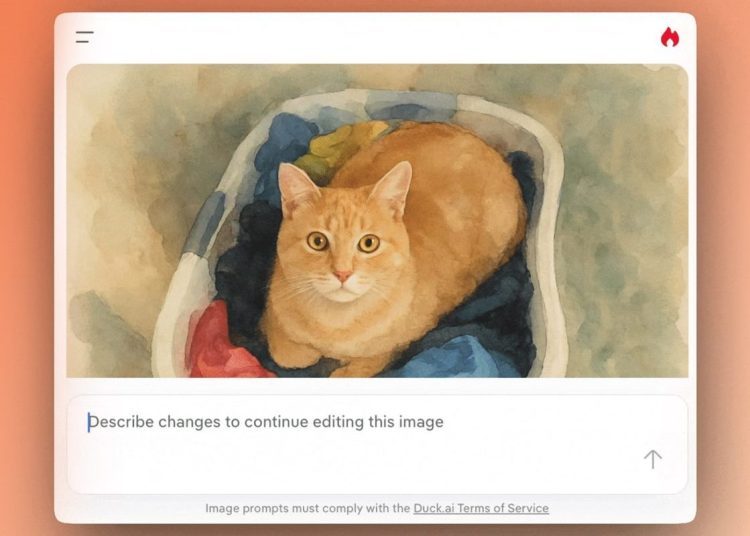750x536 pixels.
Task: Click the upward arrow in prompt box
Action: coord(652,459)
